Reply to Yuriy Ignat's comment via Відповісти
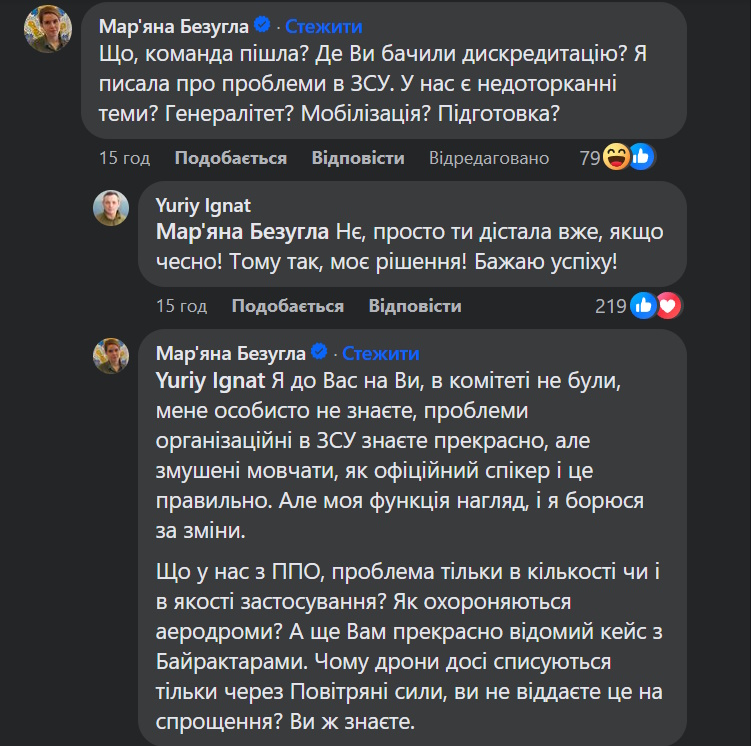Screen dimensions: 751x746 (x=414, y=306)
